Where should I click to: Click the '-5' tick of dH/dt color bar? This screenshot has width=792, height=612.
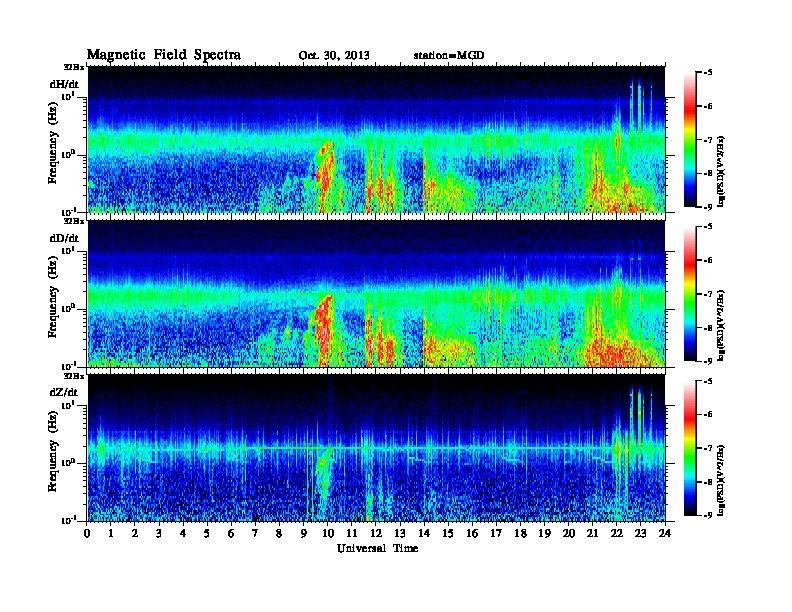click(708, 73)
